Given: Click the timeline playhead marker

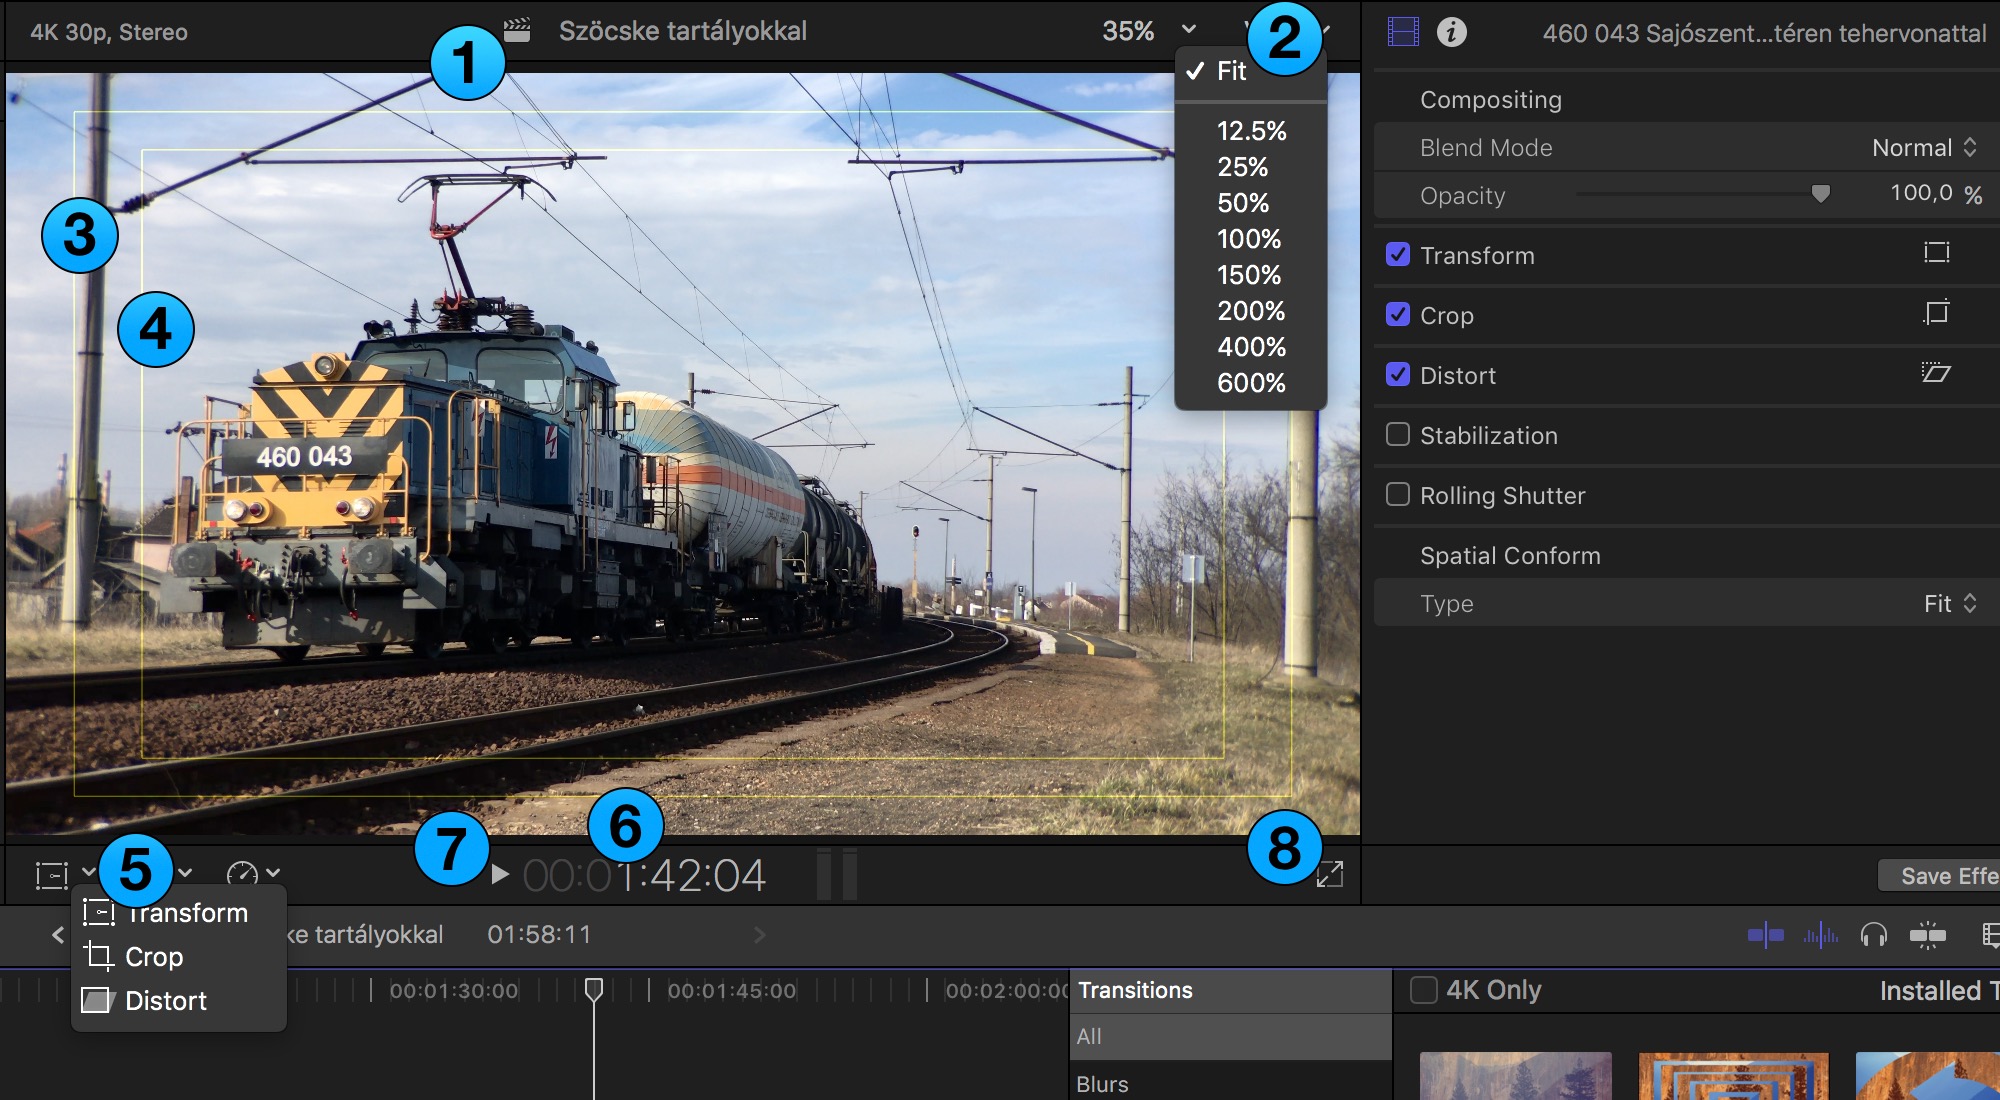Looking at the screenshot, I should click(x=594, y=989).
